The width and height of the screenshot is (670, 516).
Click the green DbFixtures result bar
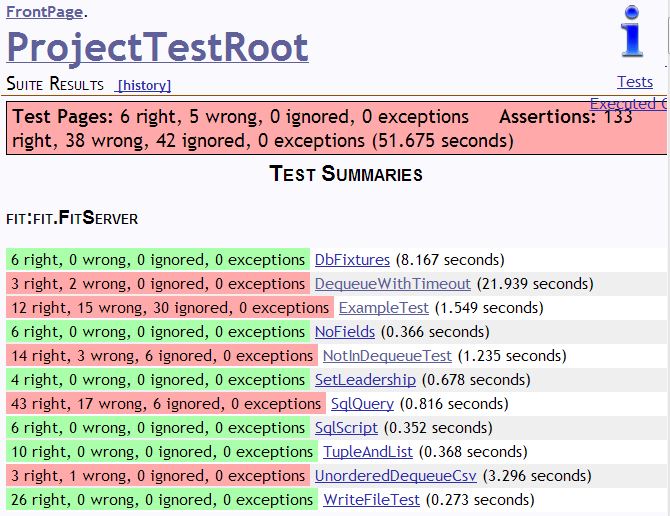click(x=158, y=259)
